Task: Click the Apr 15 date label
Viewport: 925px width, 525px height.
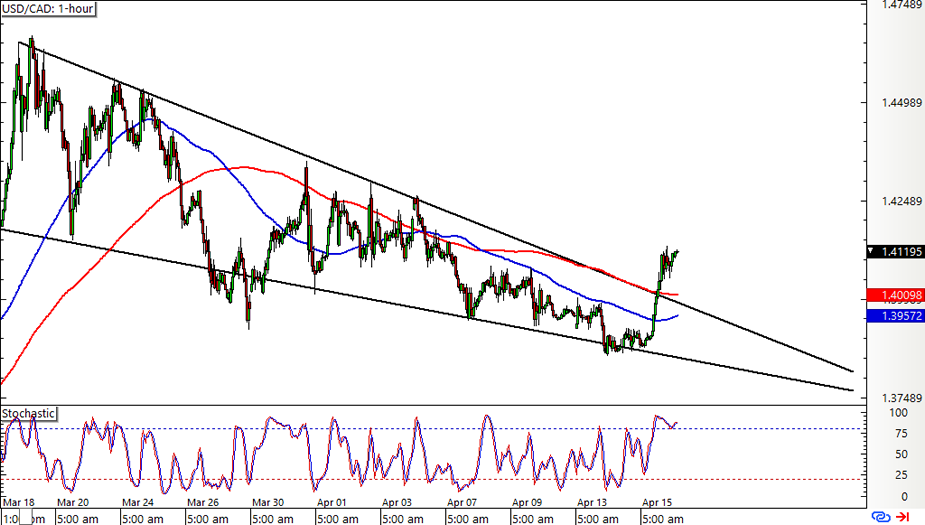Action: click(x=657, y=503)
